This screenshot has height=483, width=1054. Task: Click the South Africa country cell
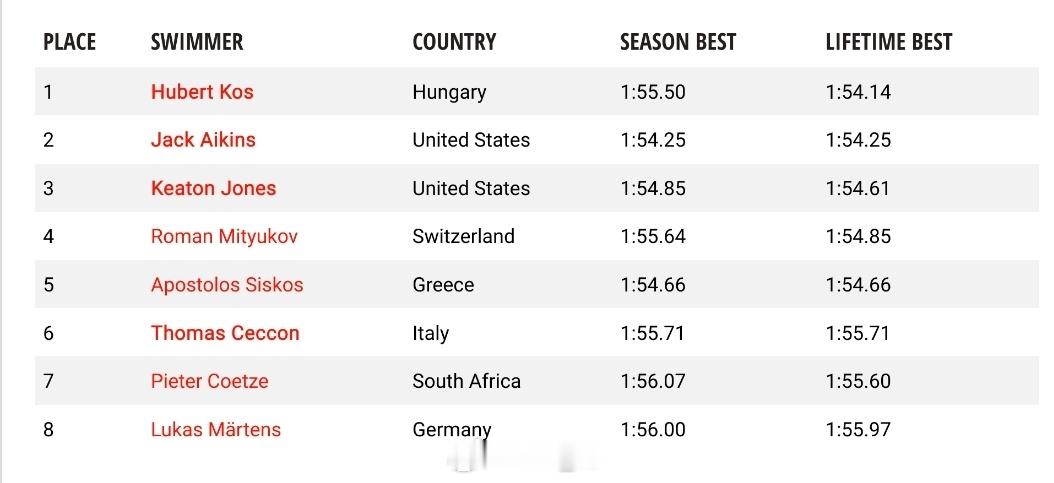[467, 382]
